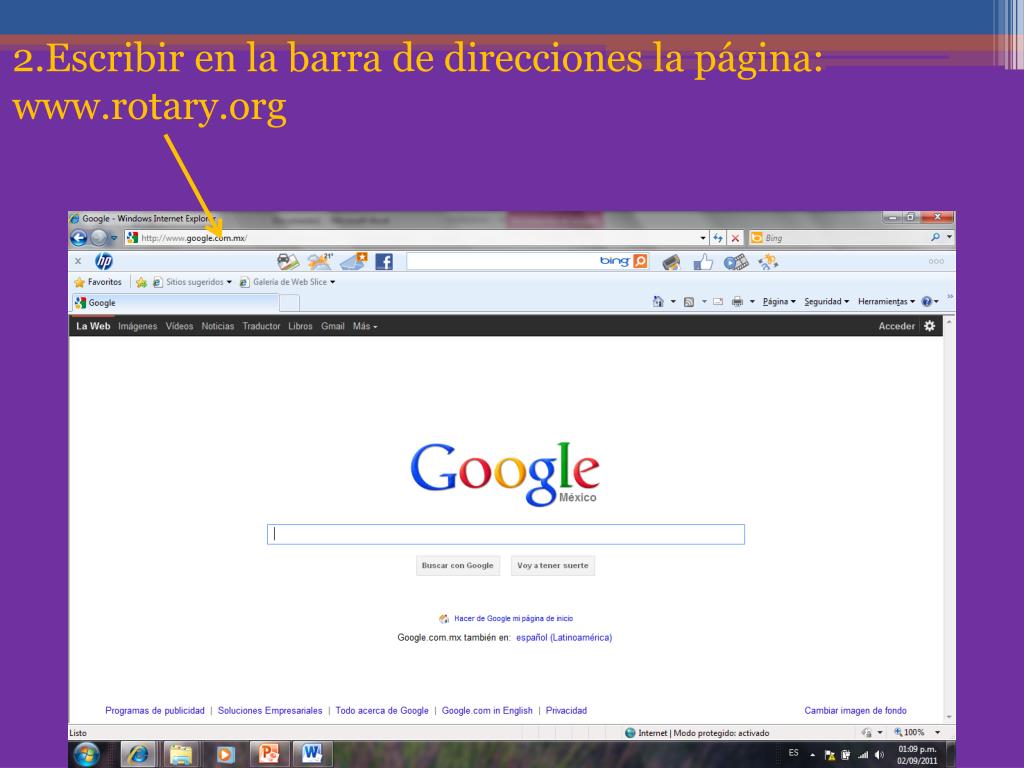The image size is (1024, 768).
Task: Open the Sitios sugeridos dropdown
Action: pos(193,282)
